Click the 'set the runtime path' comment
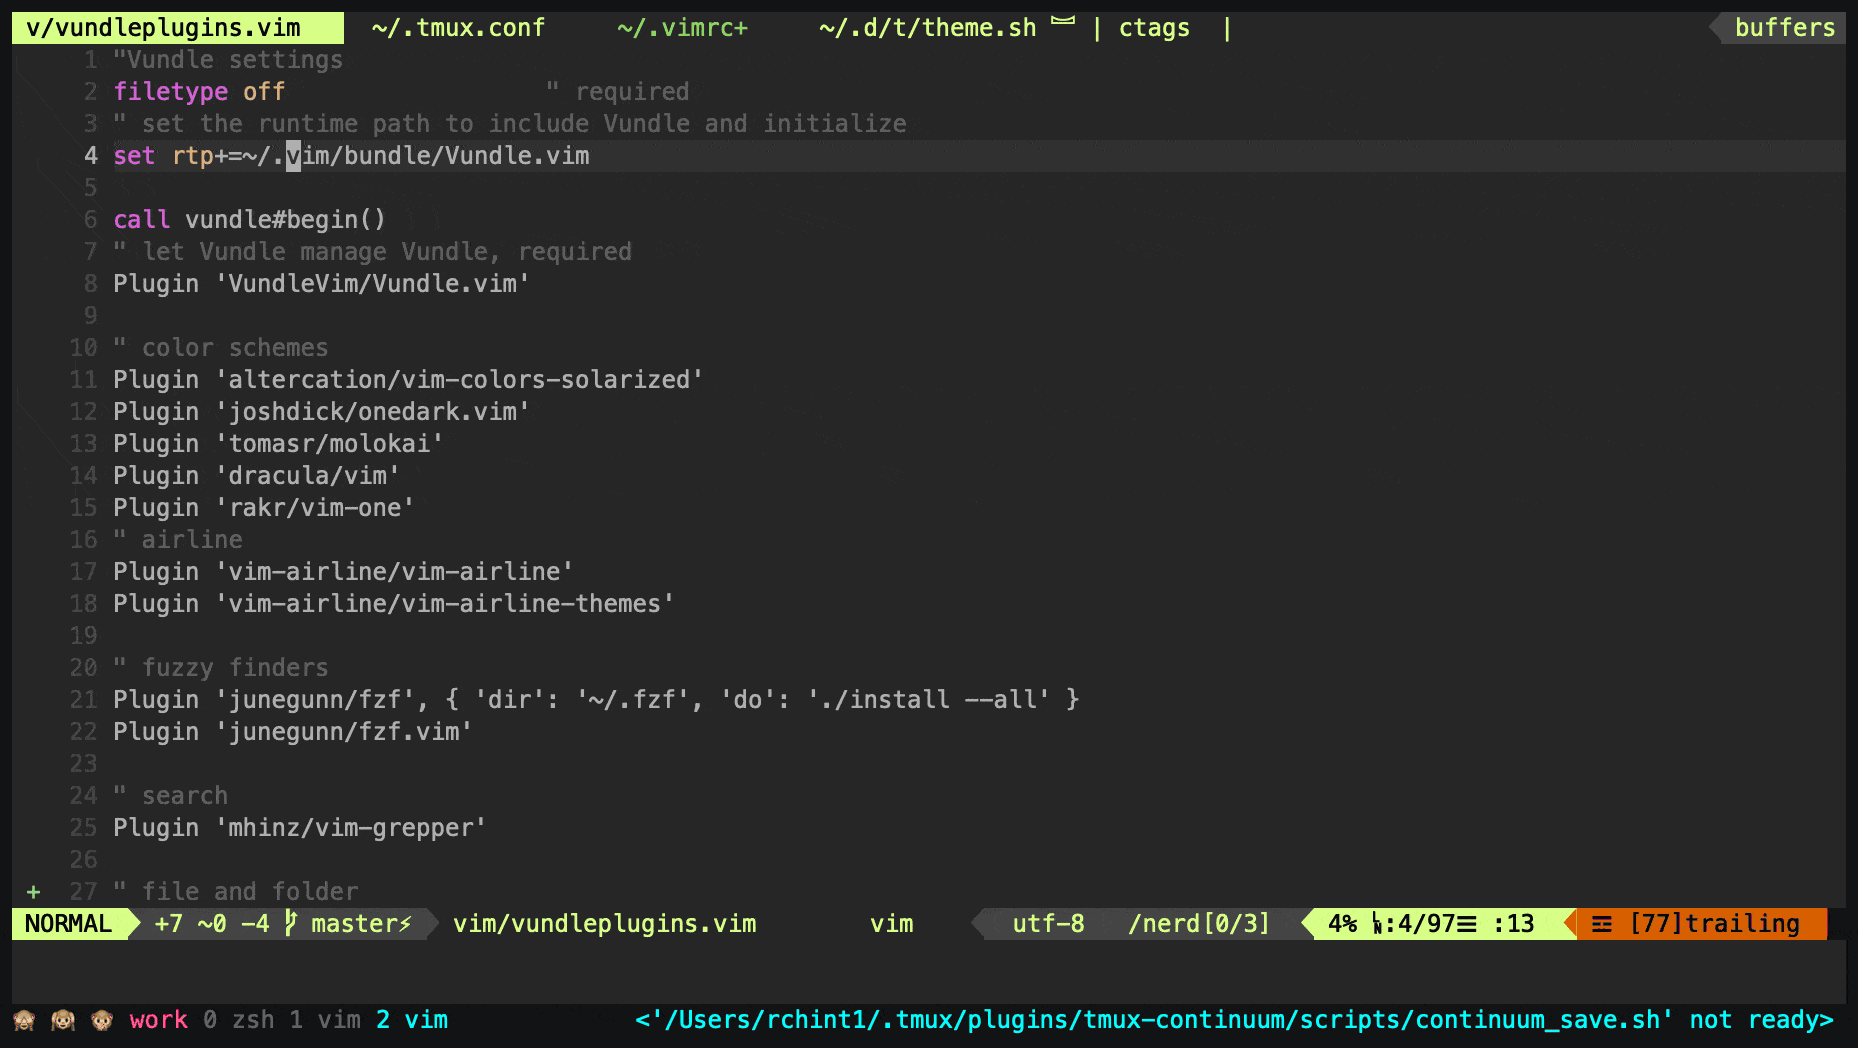1858x1048 pixels. point(510,124)
